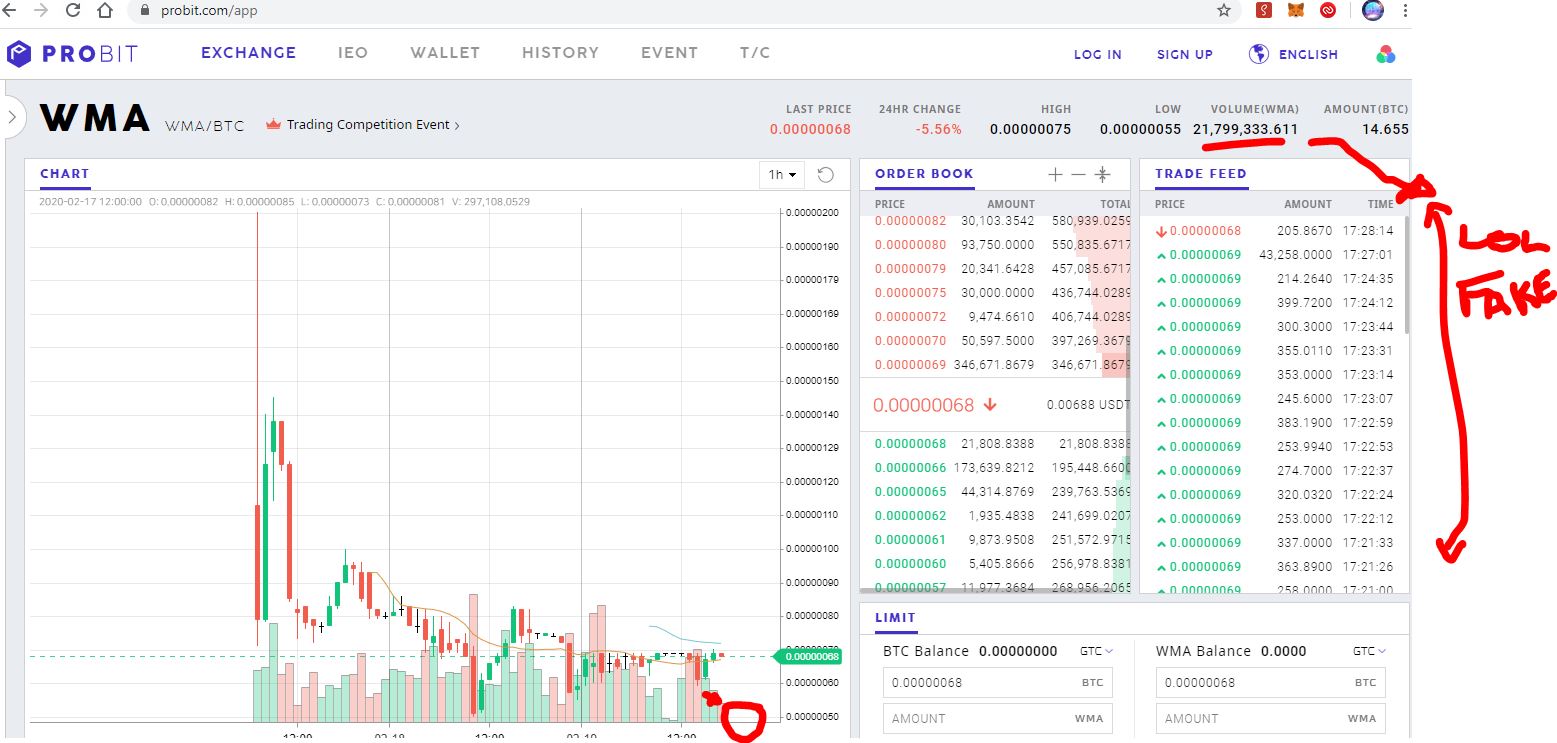Click buy AMOUNT field under BTC Balance
1557x743 pixels.
tap(998, 718)
